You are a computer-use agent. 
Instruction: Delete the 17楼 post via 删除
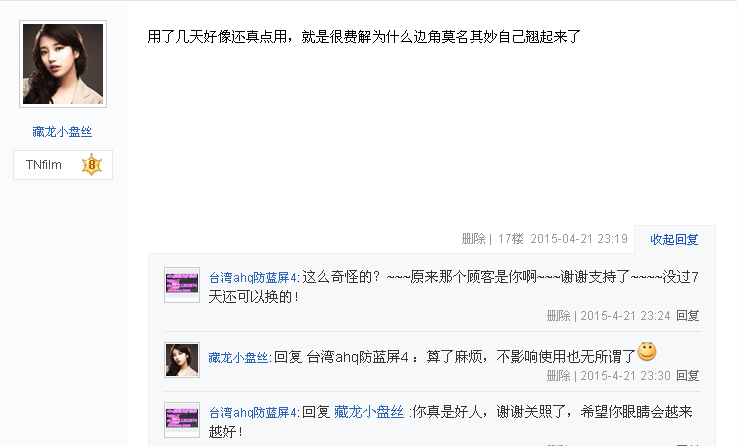click(473, 239)
